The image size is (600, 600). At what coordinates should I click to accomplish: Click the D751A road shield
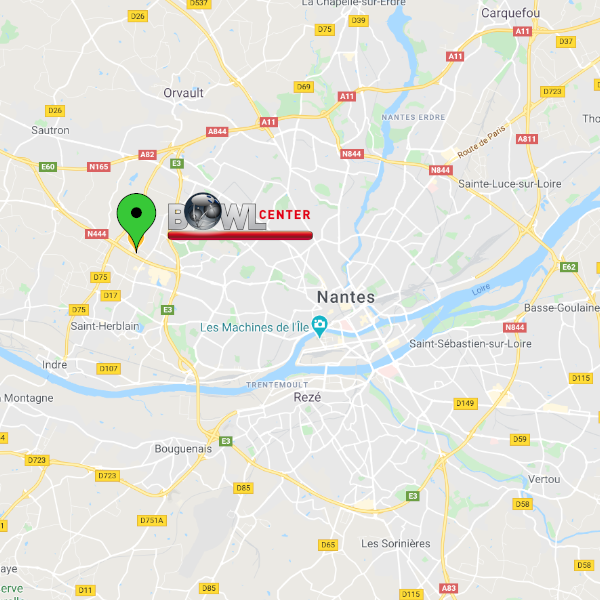coord(152,520)
